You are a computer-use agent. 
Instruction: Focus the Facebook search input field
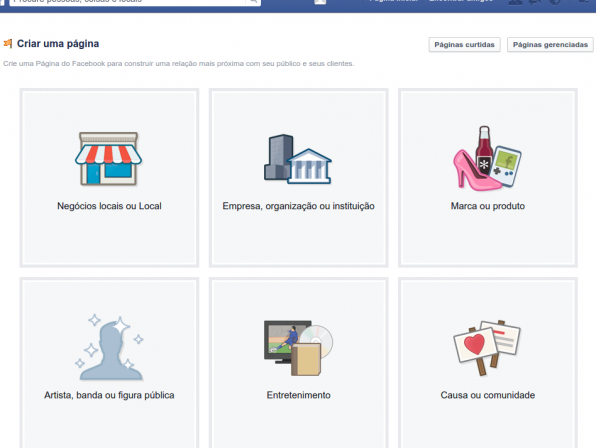pyautogui.click(x=128, y=2)
